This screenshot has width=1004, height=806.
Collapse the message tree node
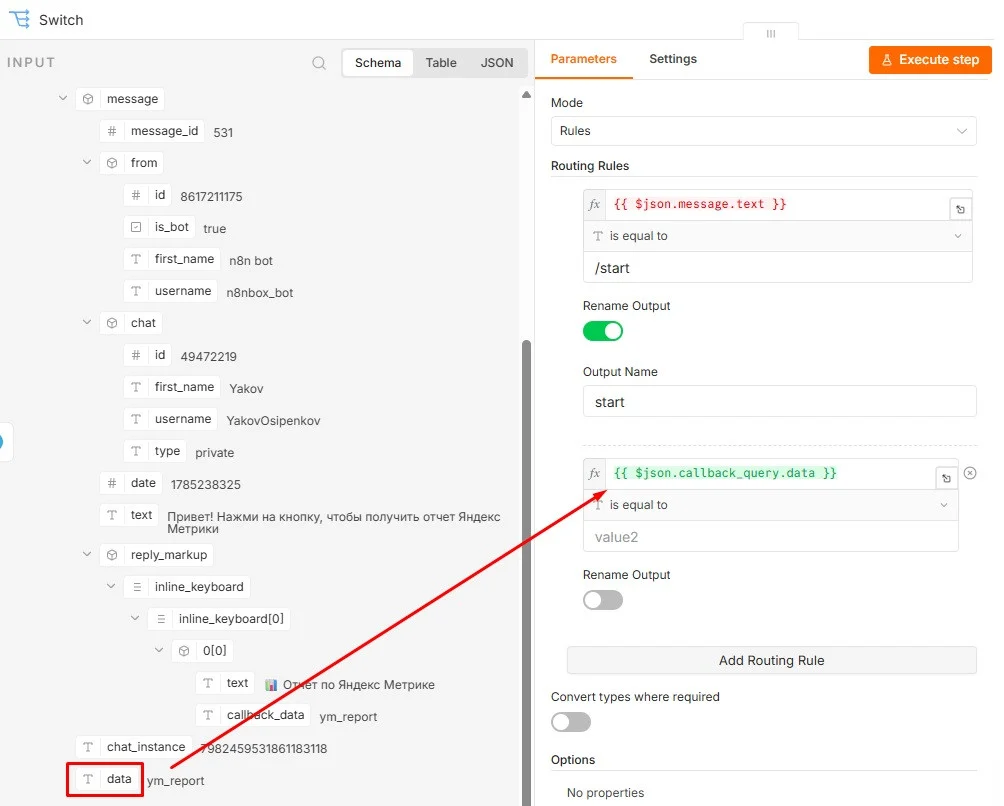[x=63, y=98]
